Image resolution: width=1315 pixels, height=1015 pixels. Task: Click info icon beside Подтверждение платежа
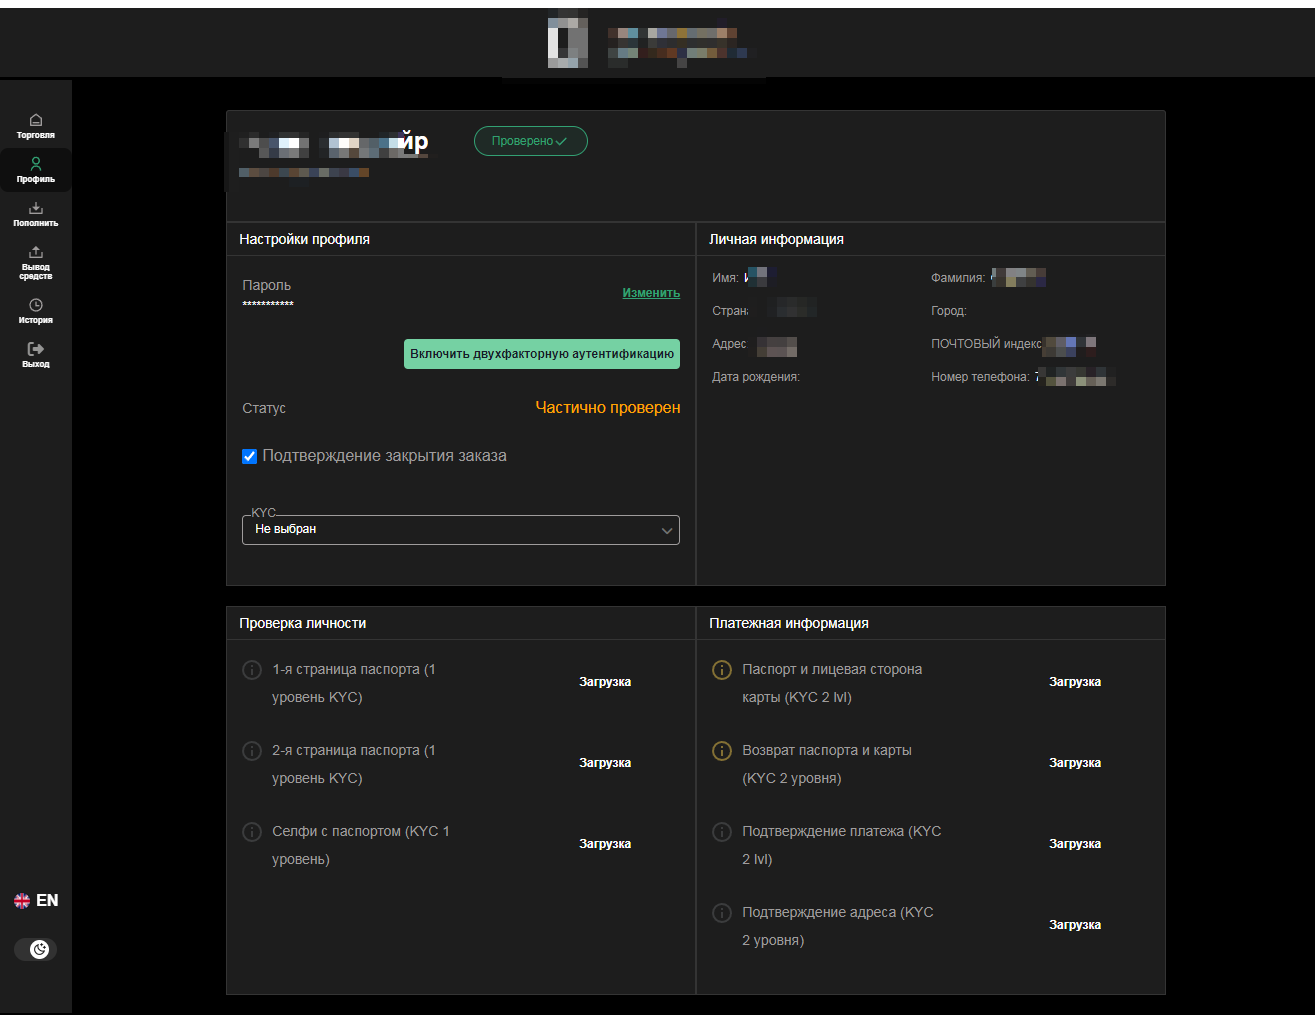pos(721,832)
